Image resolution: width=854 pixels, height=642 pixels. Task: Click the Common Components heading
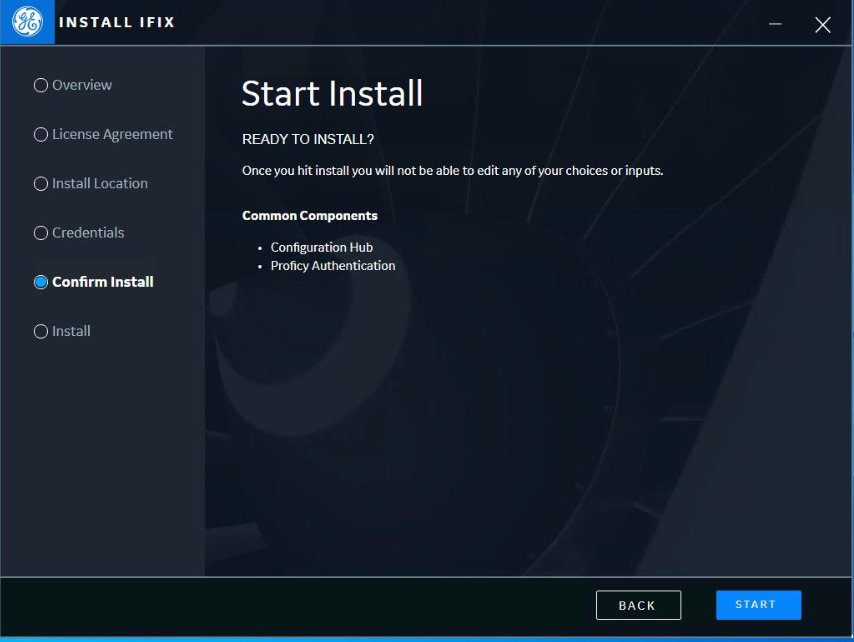[309, 216]
